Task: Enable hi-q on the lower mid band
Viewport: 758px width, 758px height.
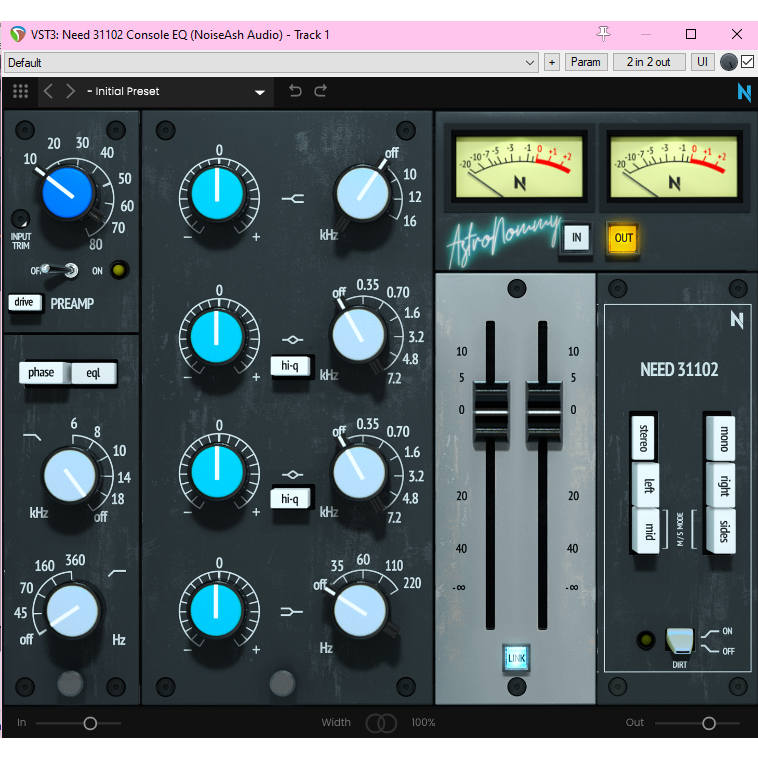Action: (x=290, y=499)
